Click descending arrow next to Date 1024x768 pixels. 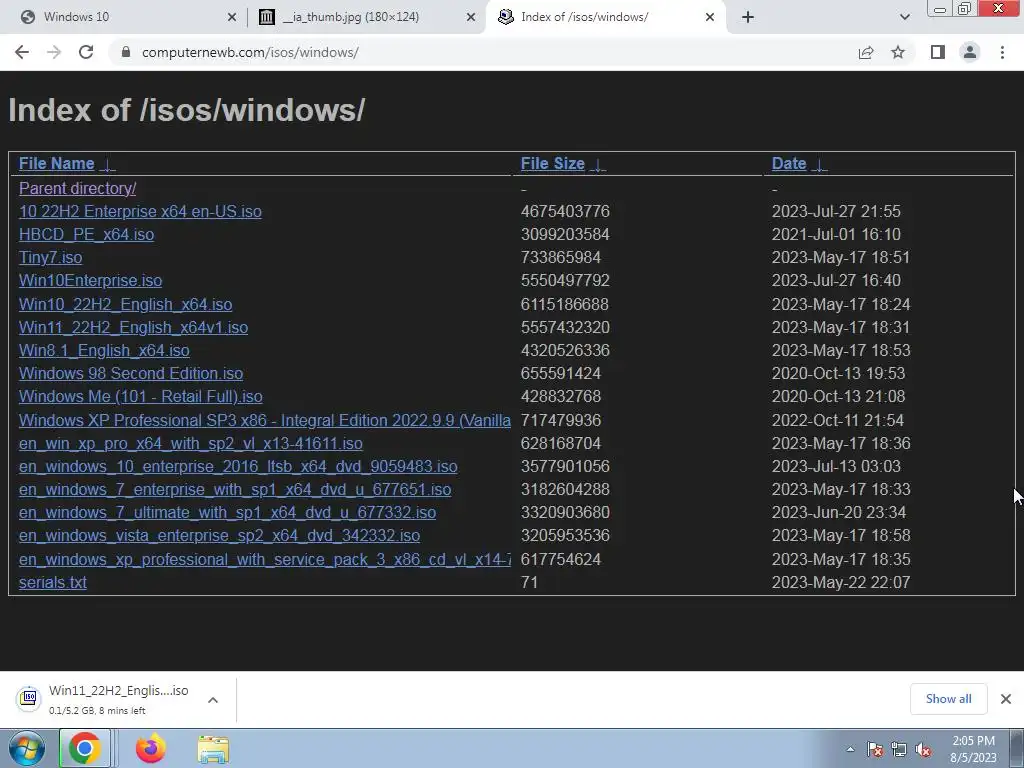tap(819, 165)
